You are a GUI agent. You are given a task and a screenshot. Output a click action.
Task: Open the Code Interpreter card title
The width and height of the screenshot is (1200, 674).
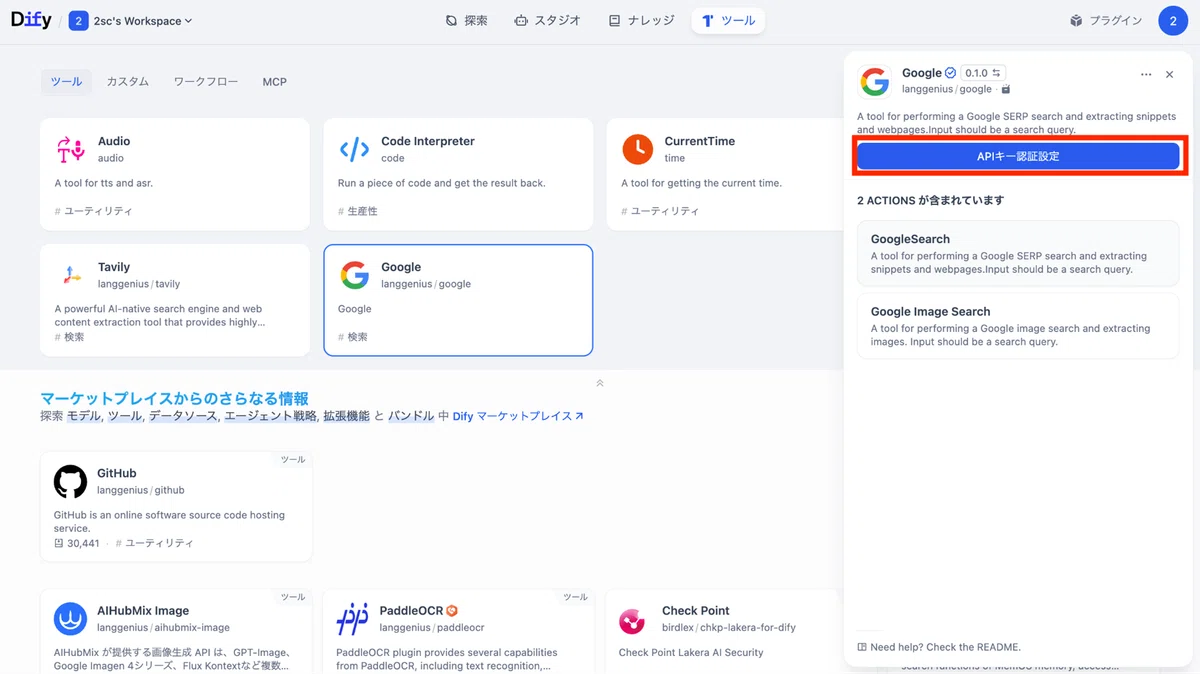click(x=428, y=141)
